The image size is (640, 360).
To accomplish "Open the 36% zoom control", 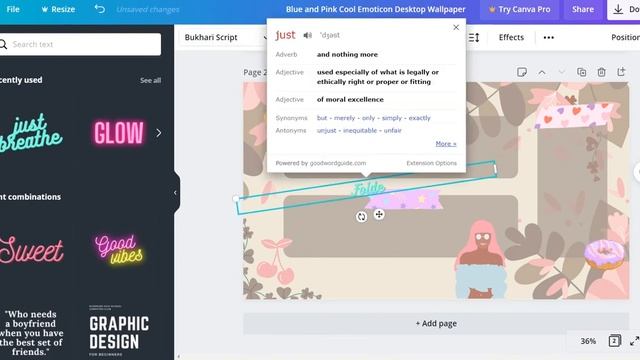I will pyautogui.click(x=588, y=341).
